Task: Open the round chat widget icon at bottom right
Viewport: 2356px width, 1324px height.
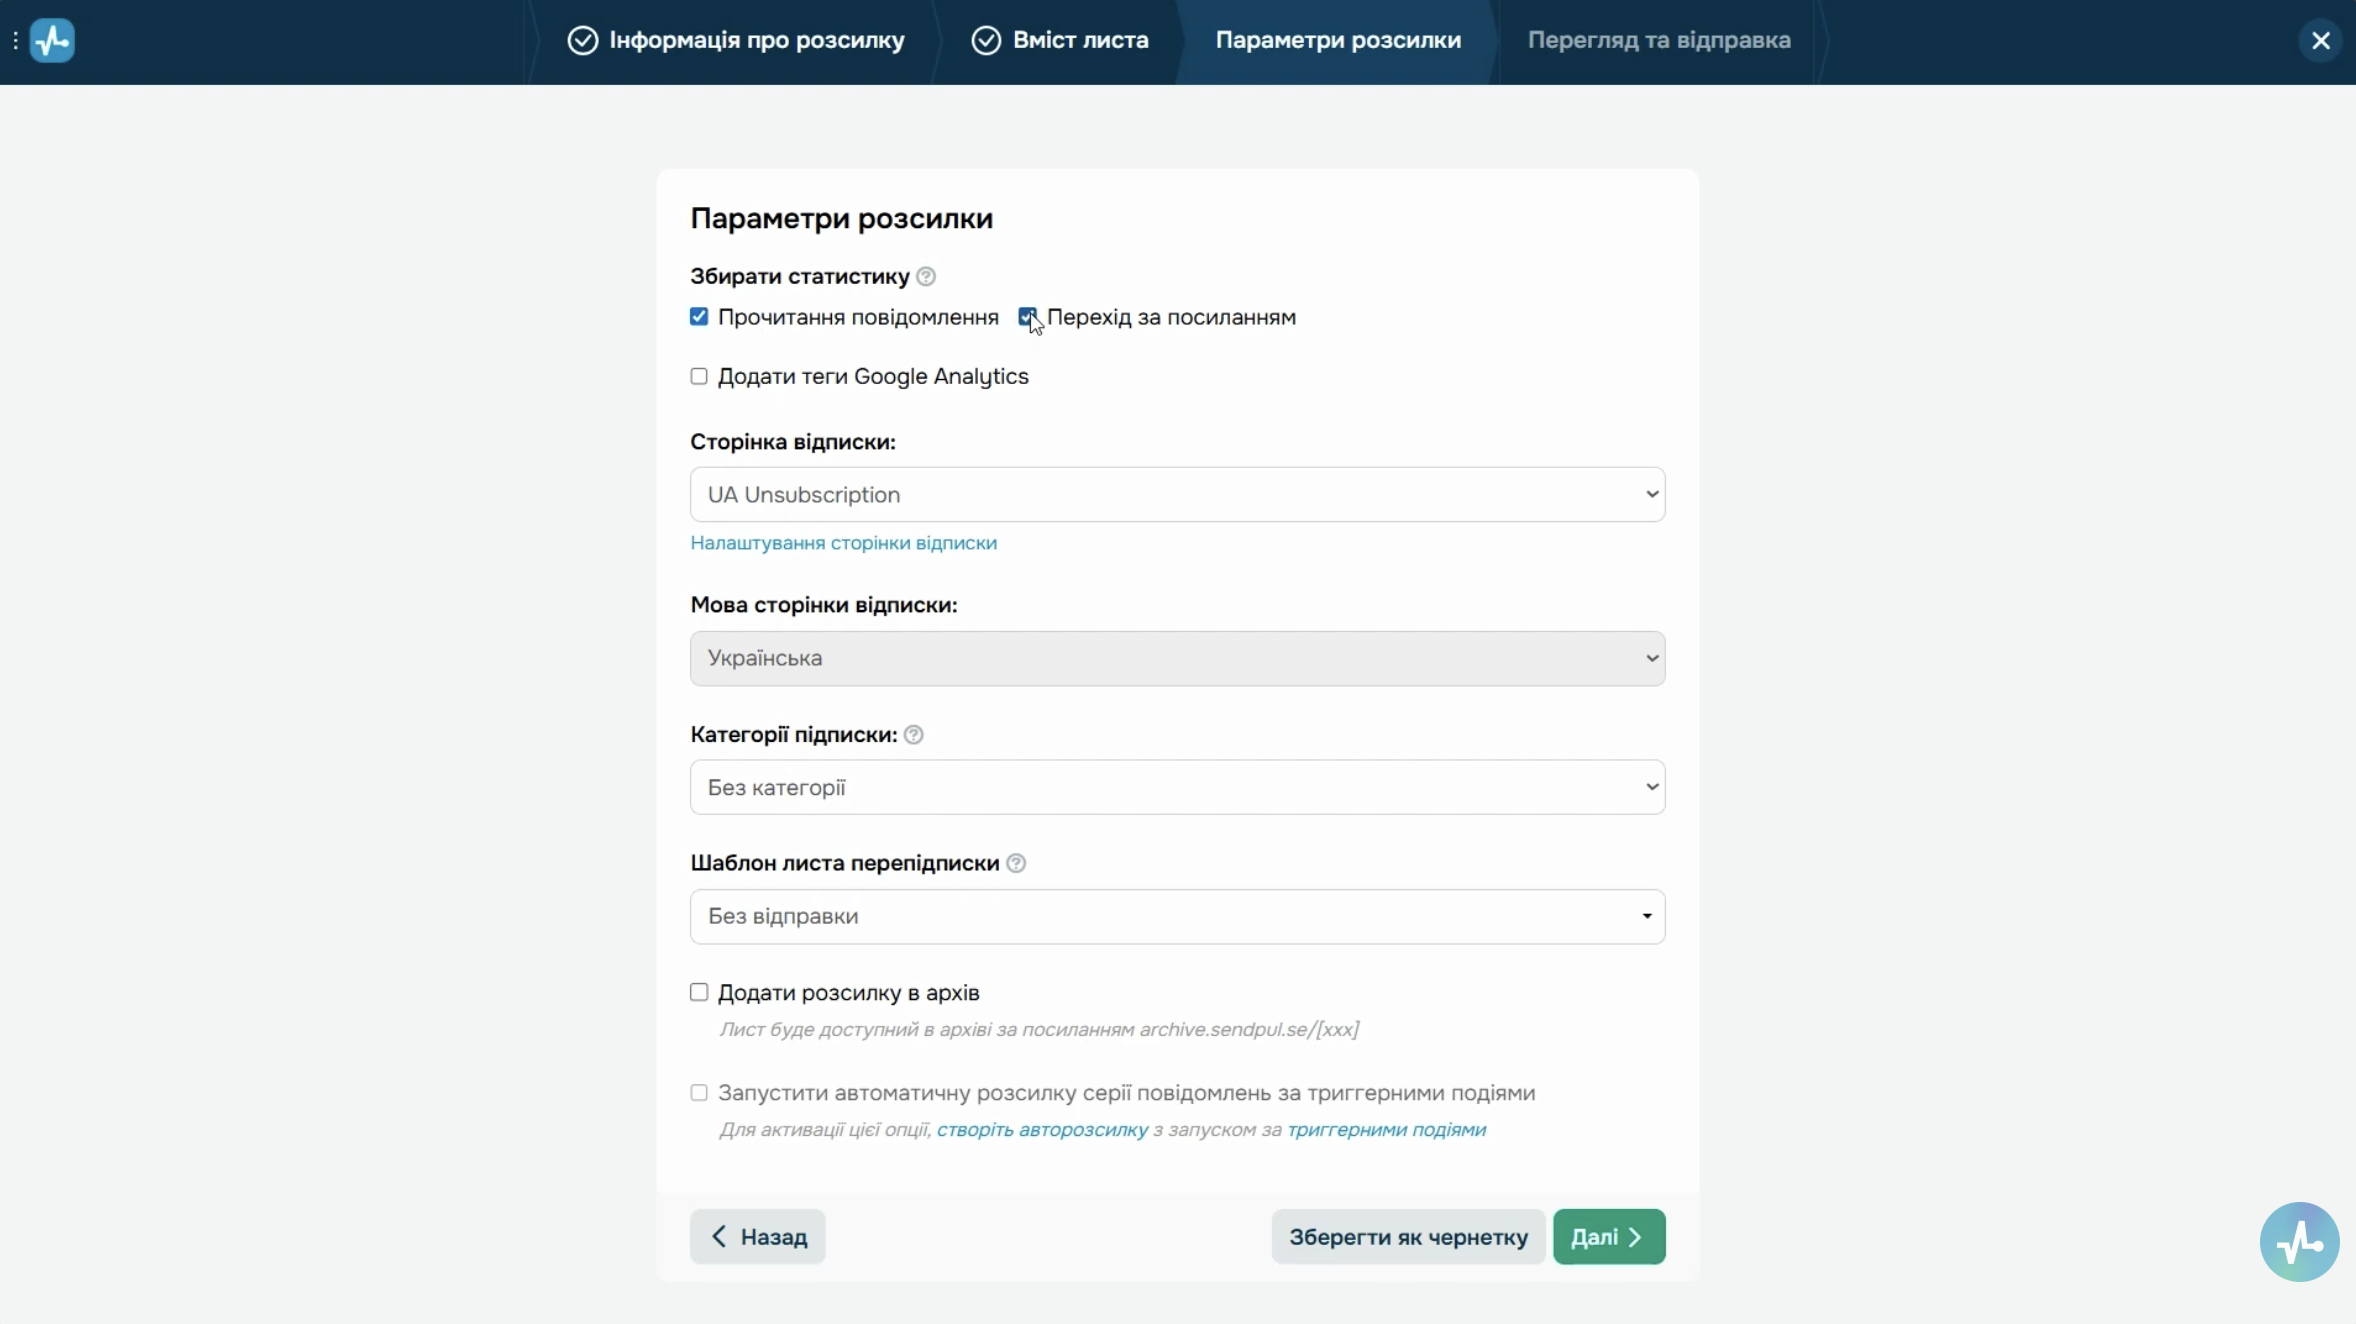Action: (x=2299, y=1241)
